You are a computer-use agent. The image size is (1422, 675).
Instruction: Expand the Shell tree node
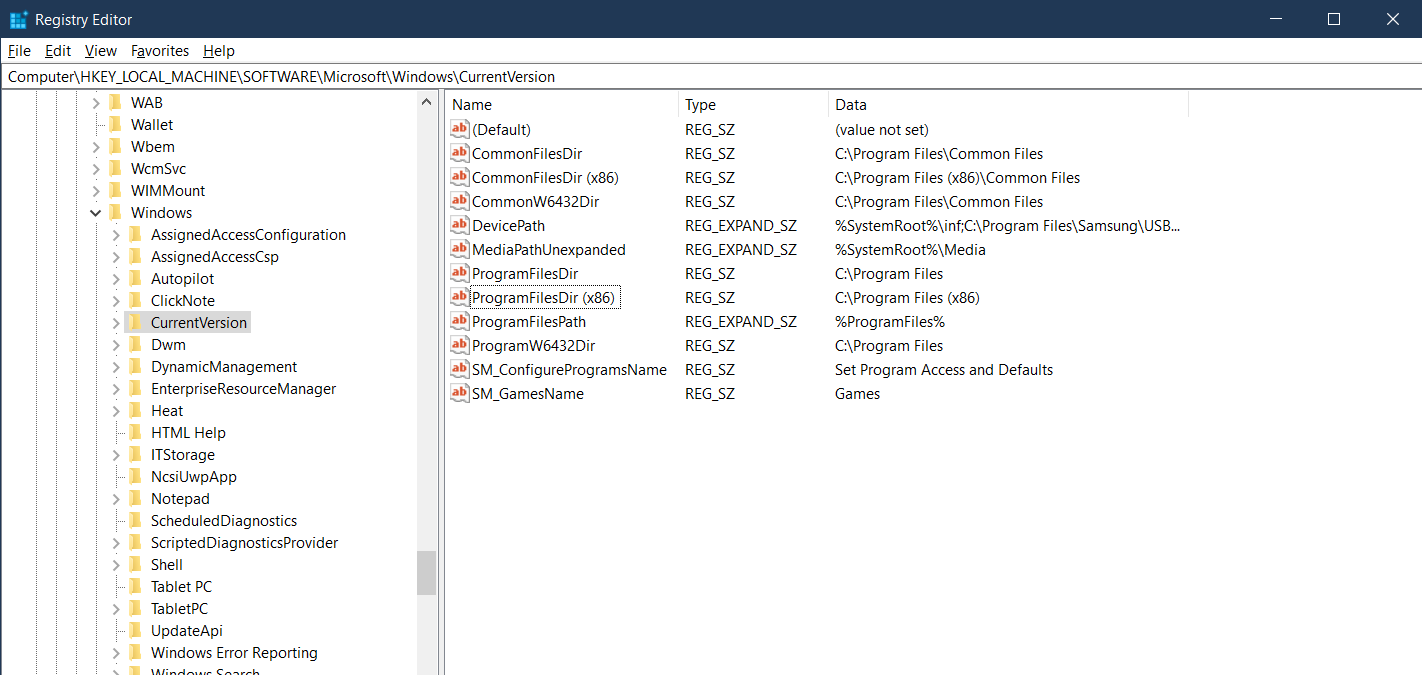116,564
